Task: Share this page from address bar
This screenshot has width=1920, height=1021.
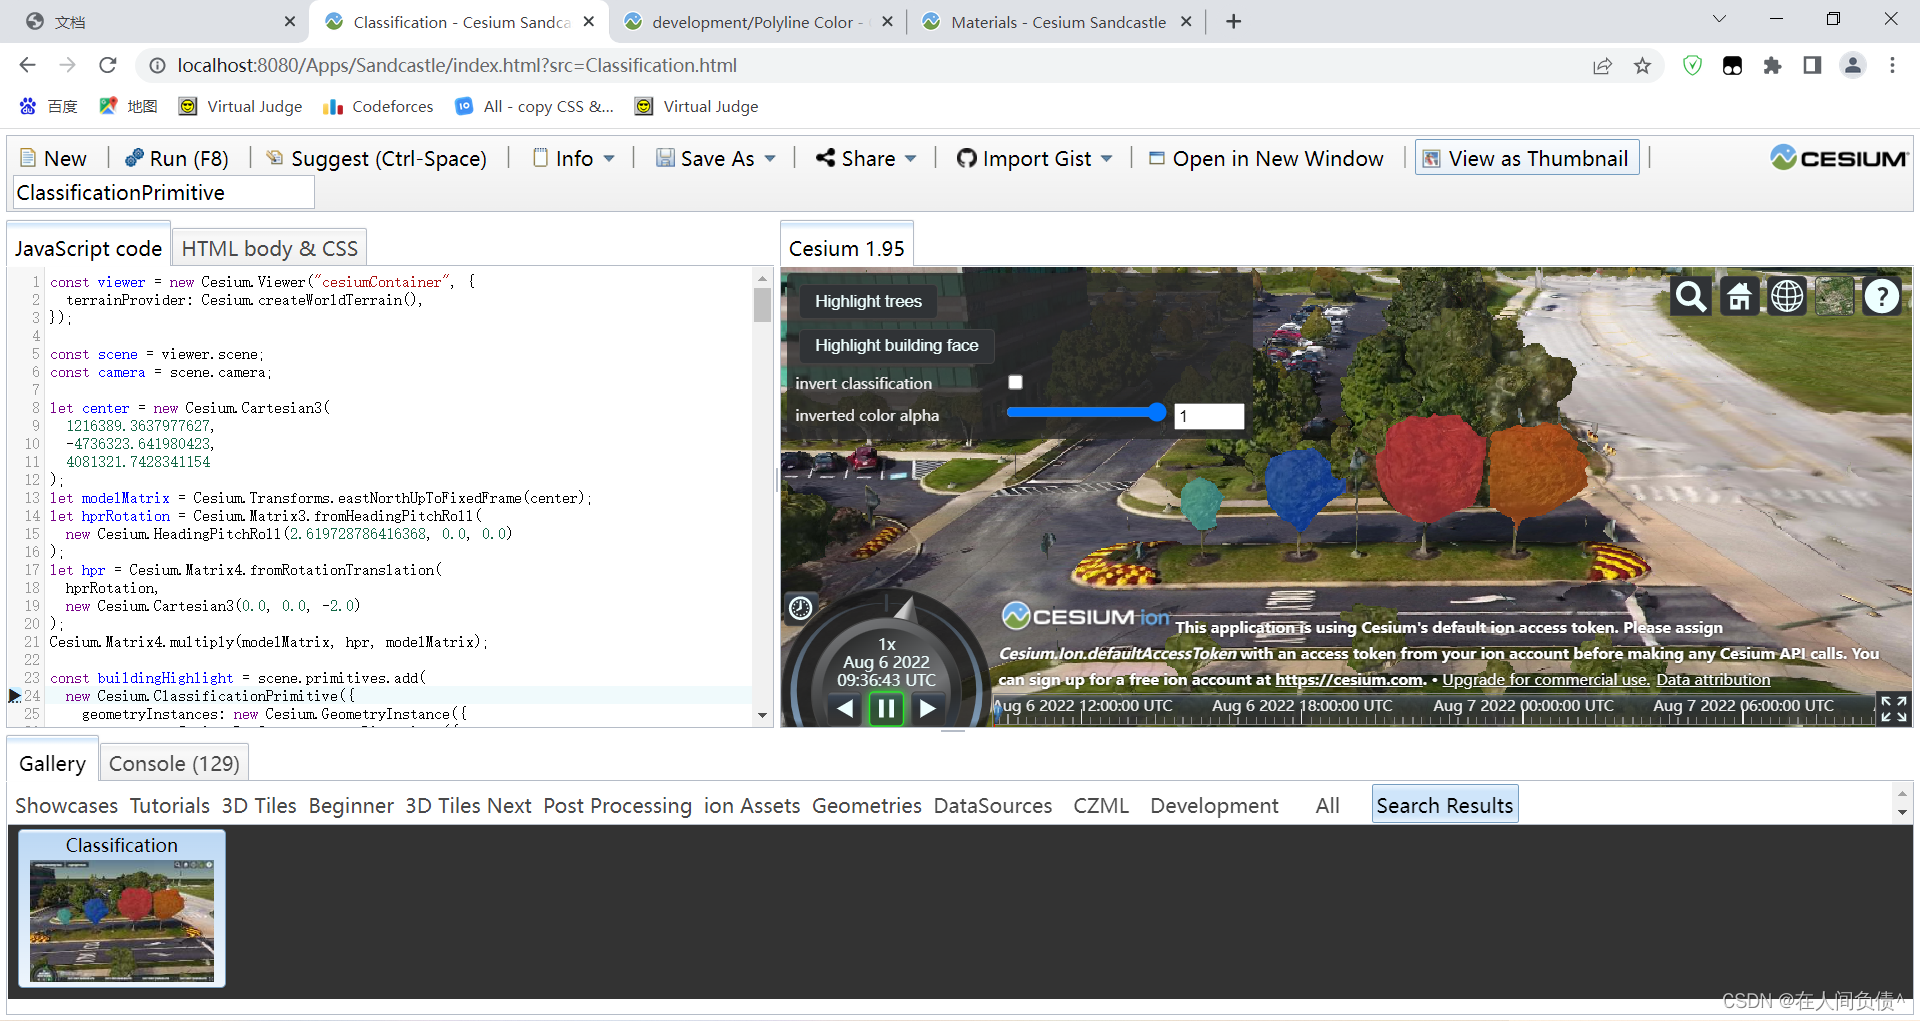Action: coord(1602,65)
